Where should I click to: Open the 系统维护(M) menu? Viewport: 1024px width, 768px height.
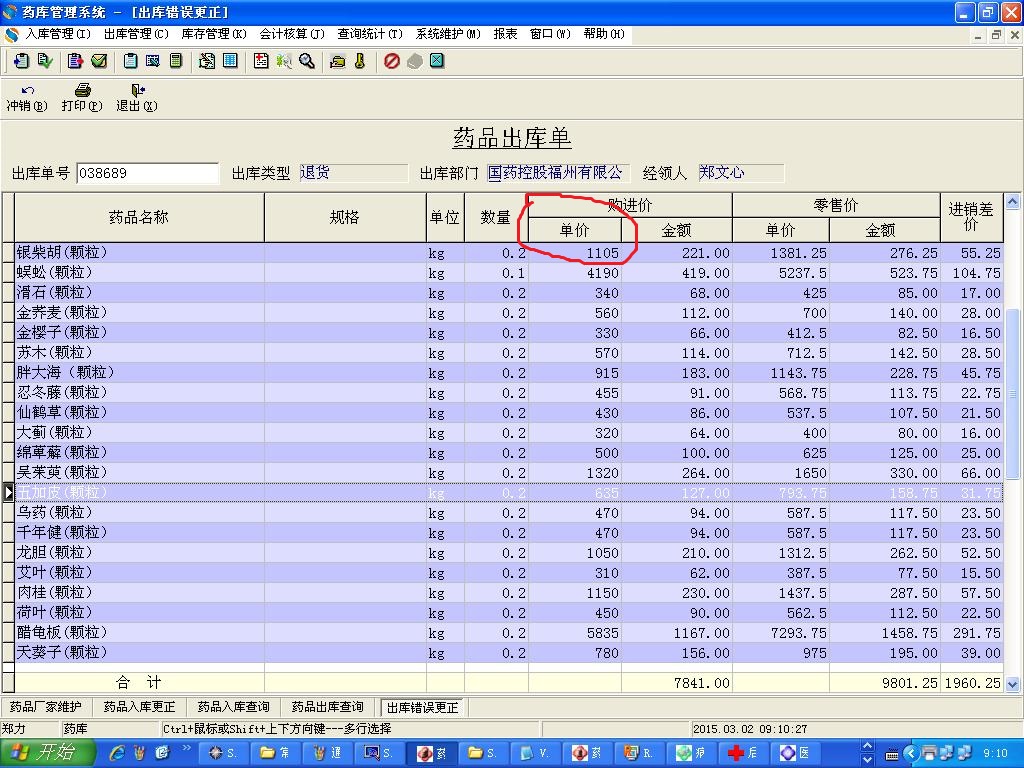point(448,33)
